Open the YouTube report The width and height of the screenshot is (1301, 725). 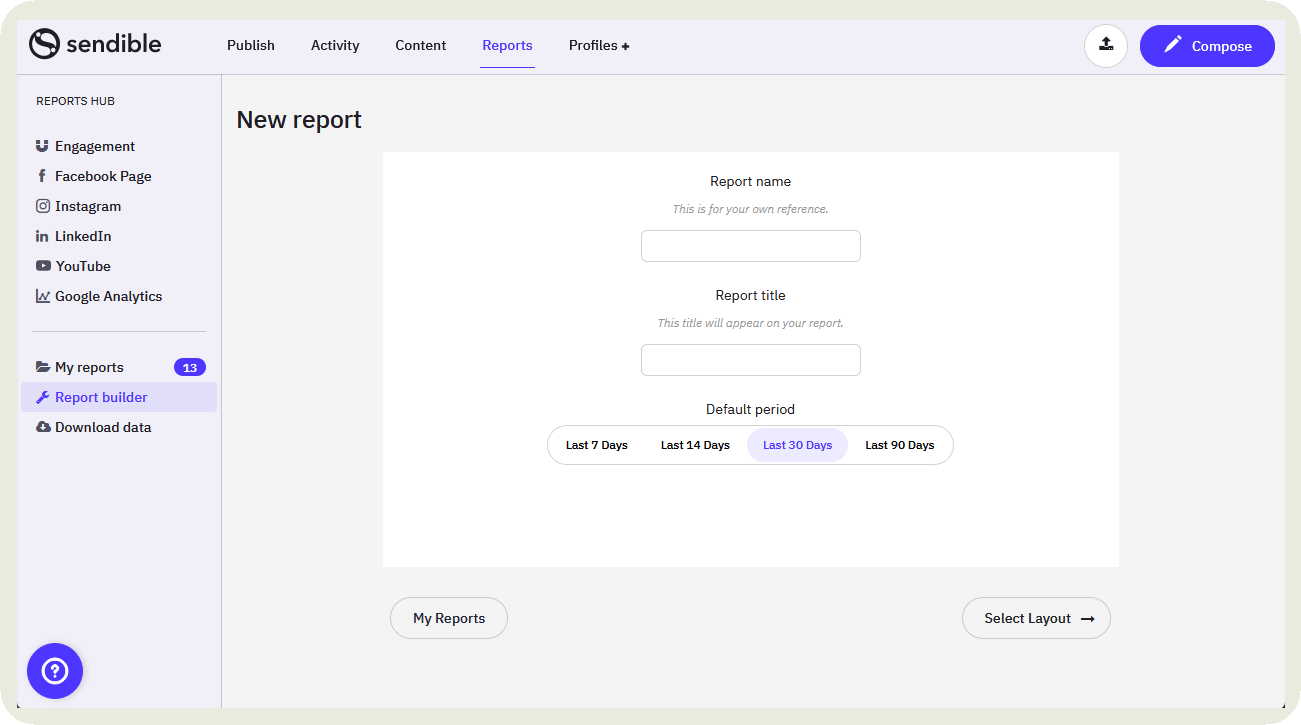82,266
